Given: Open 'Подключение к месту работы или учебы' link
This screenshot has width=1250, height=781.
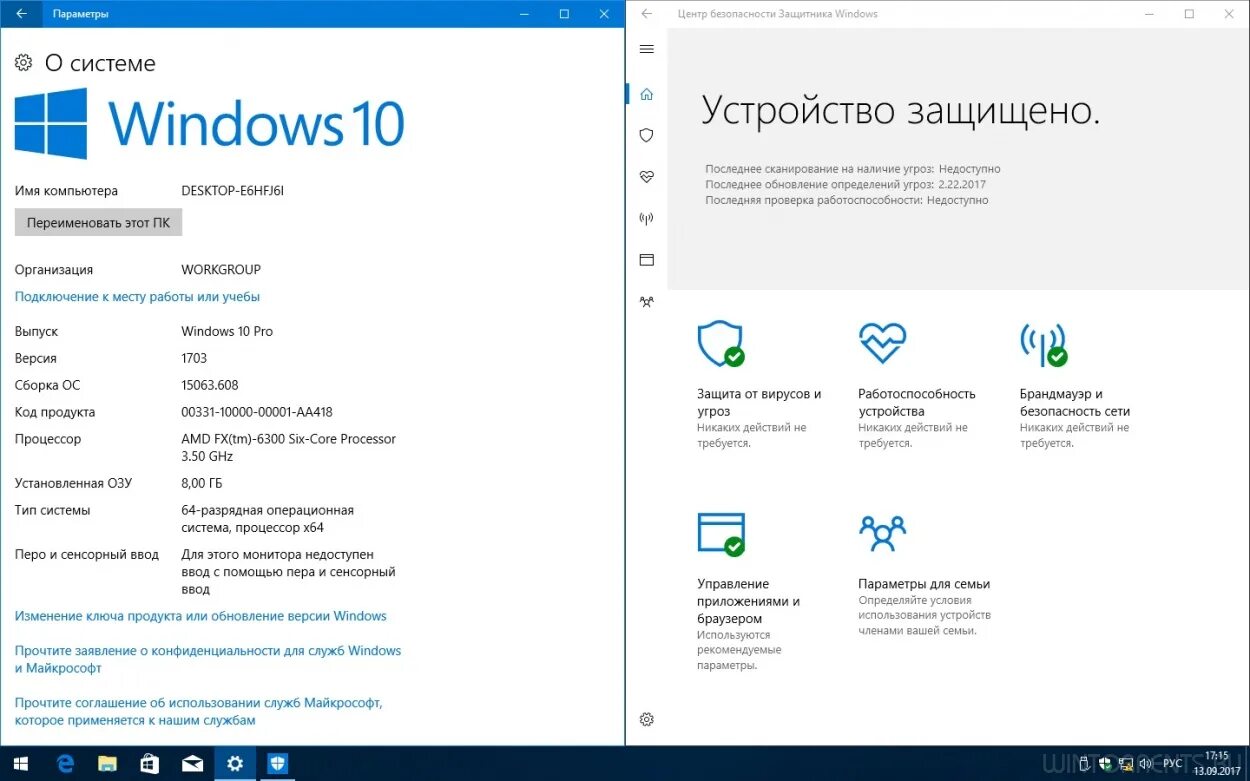Looking at the screenshot, I should pyautogui.click(x=137, y=296).
